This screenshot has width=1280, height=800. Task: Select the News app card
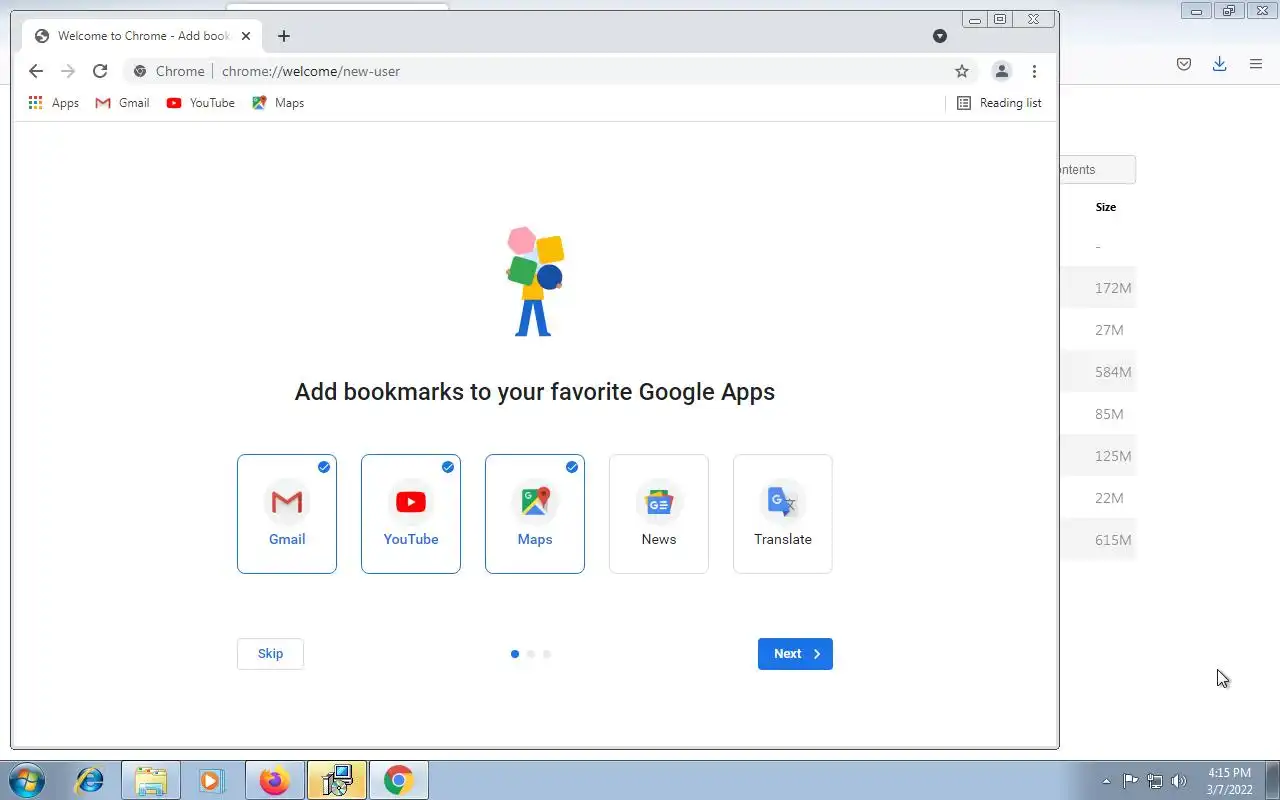pos(659,514)
